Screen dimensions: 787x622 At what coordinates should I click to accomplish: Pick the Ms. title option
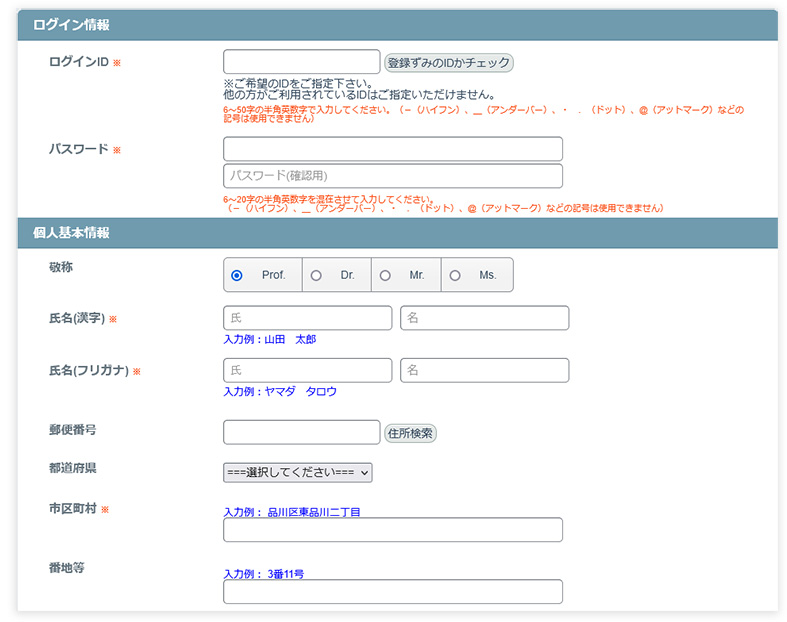click(455, 275)
